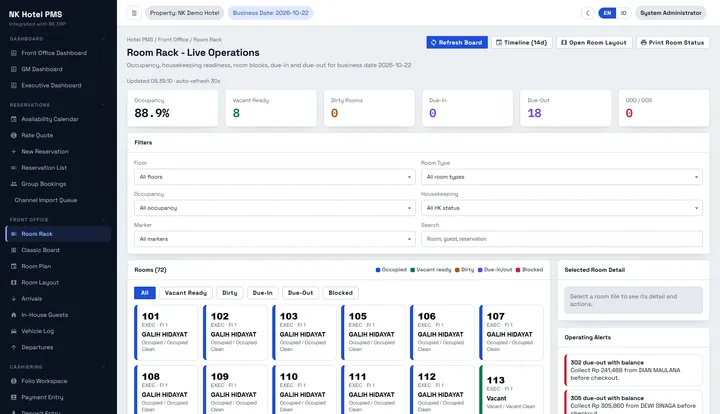Viewport: 720px width, 414px height.
Task: Click the Arrivals down-arrow icon
Action: [14, 299]
